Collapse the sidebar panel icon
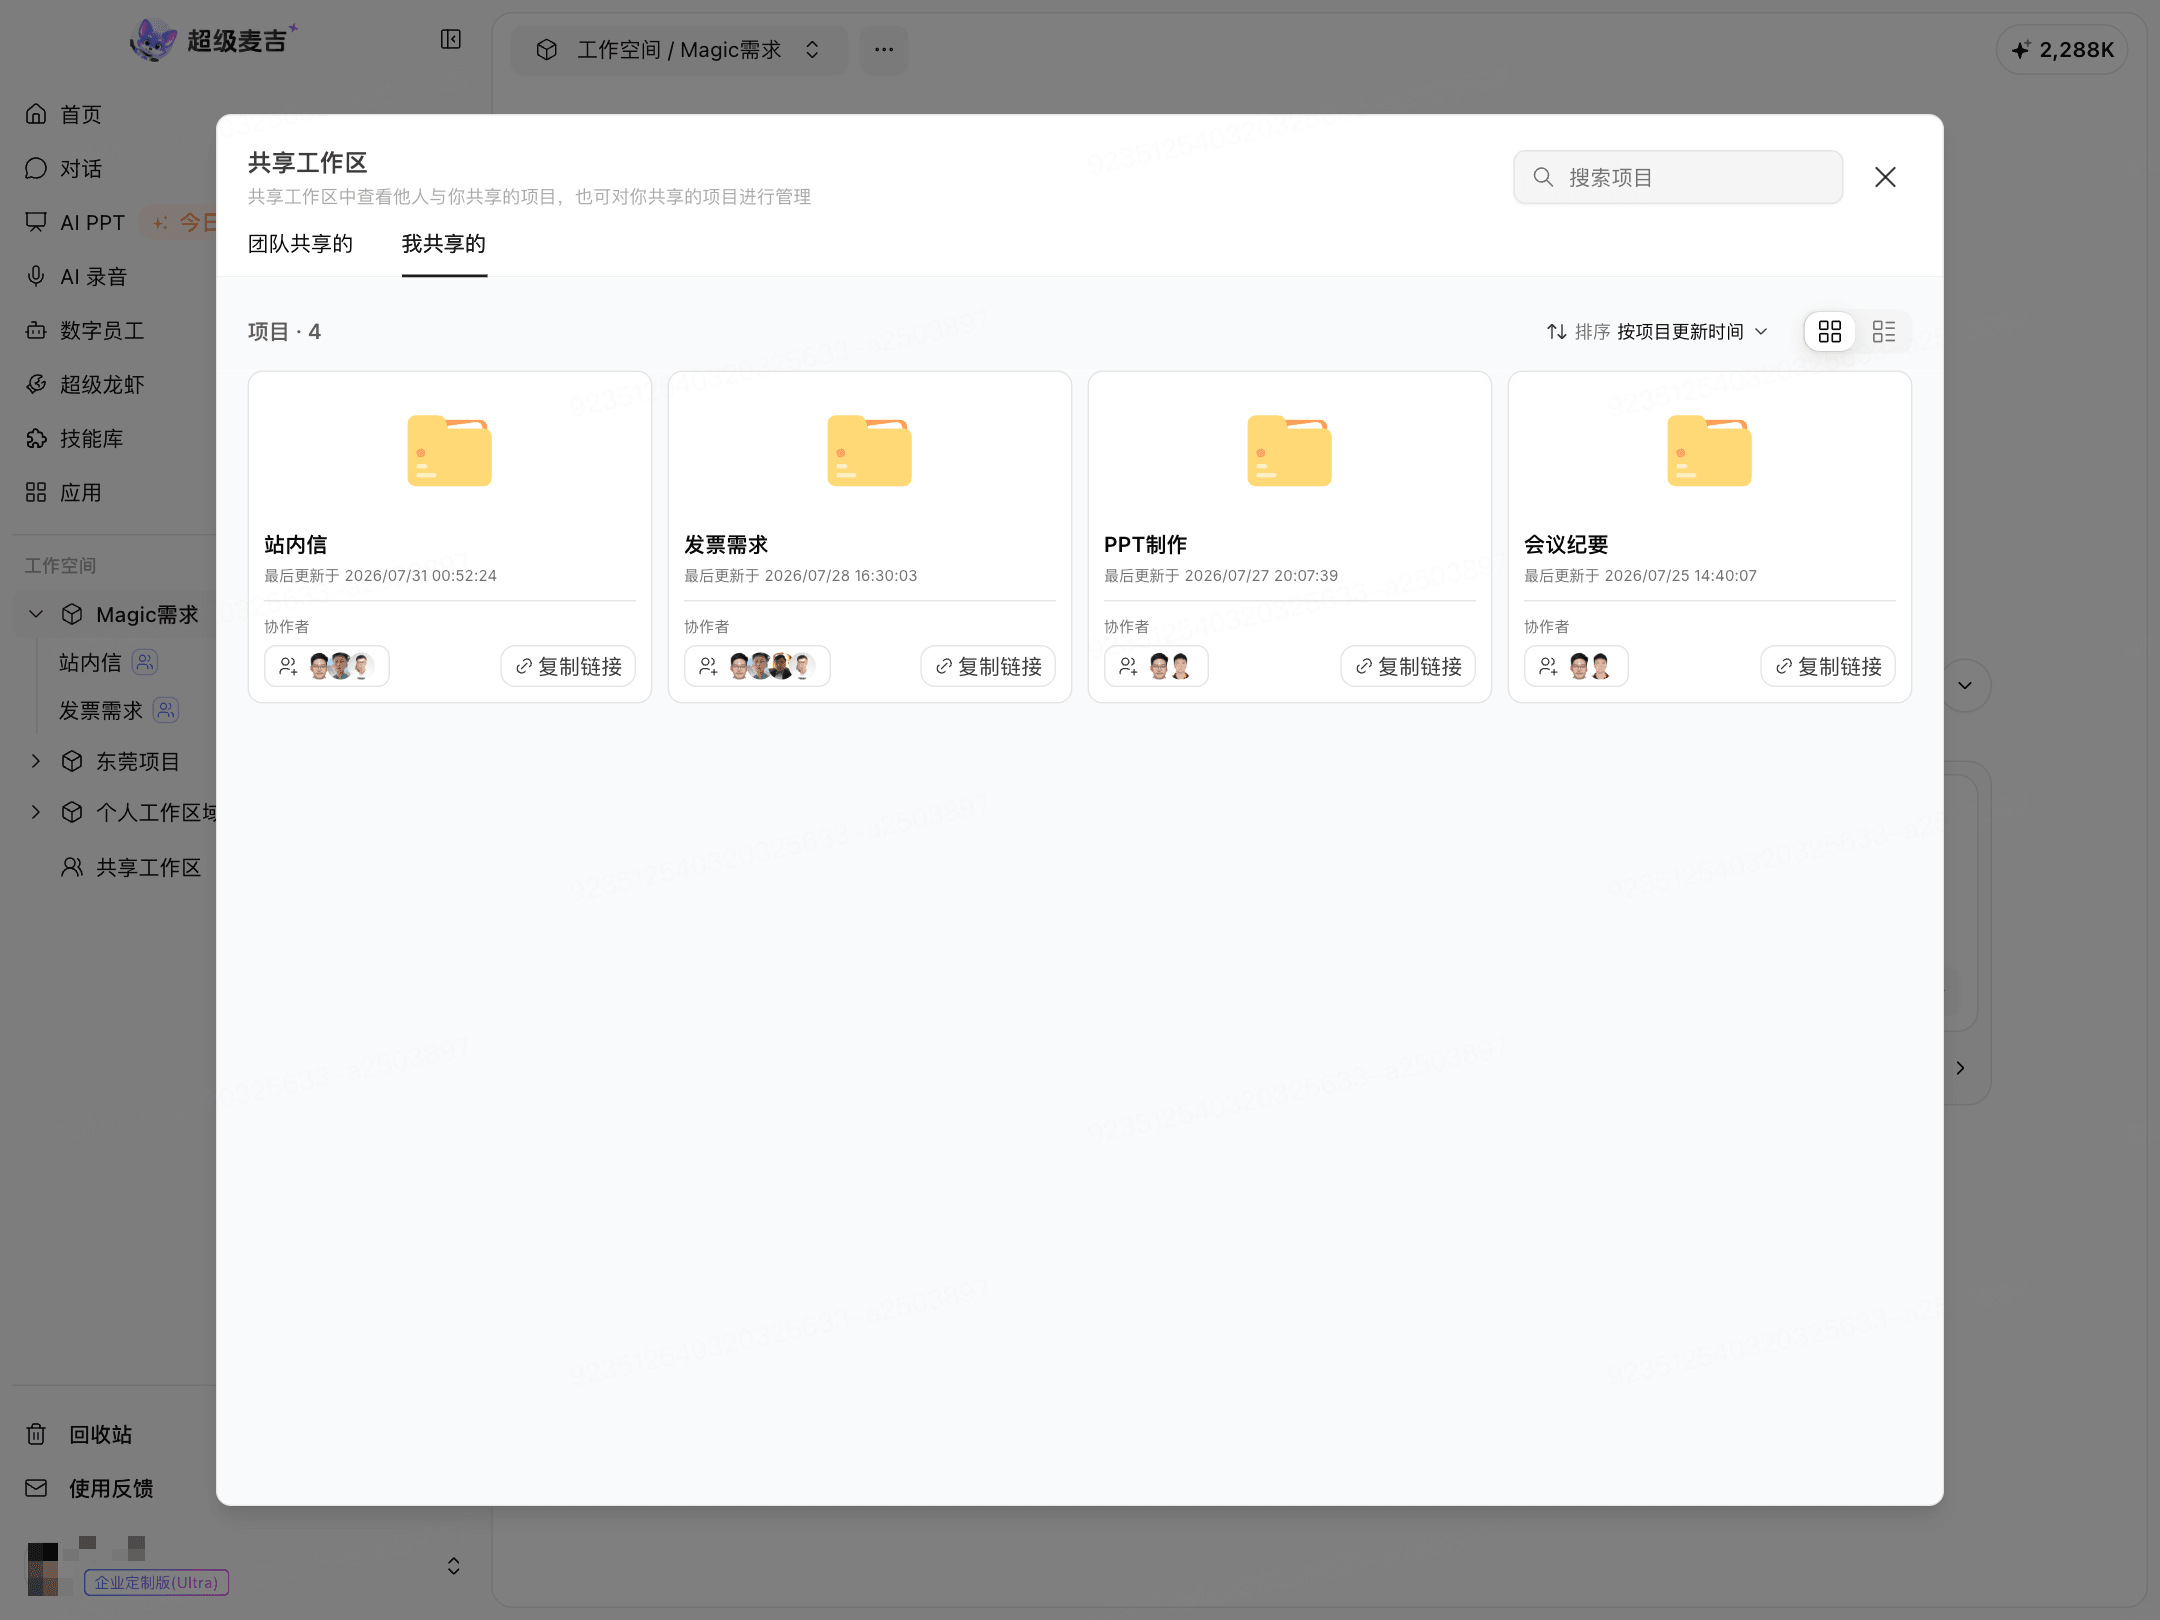The width and height of the screenshot is (2160, 1620). [451, 39]
